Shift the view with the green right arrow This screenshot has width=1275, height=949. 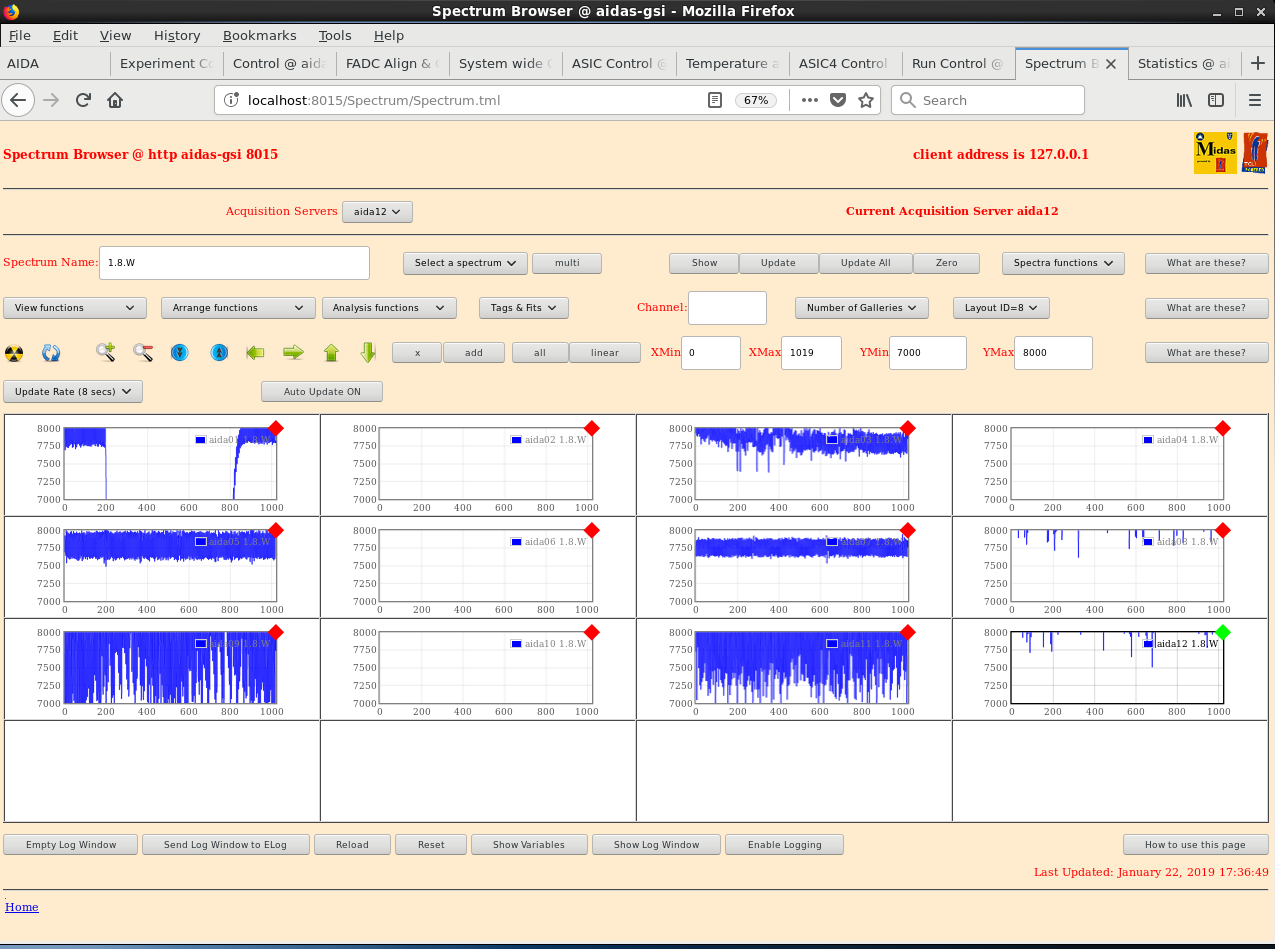pyautogui.click(x=293, y=352)
